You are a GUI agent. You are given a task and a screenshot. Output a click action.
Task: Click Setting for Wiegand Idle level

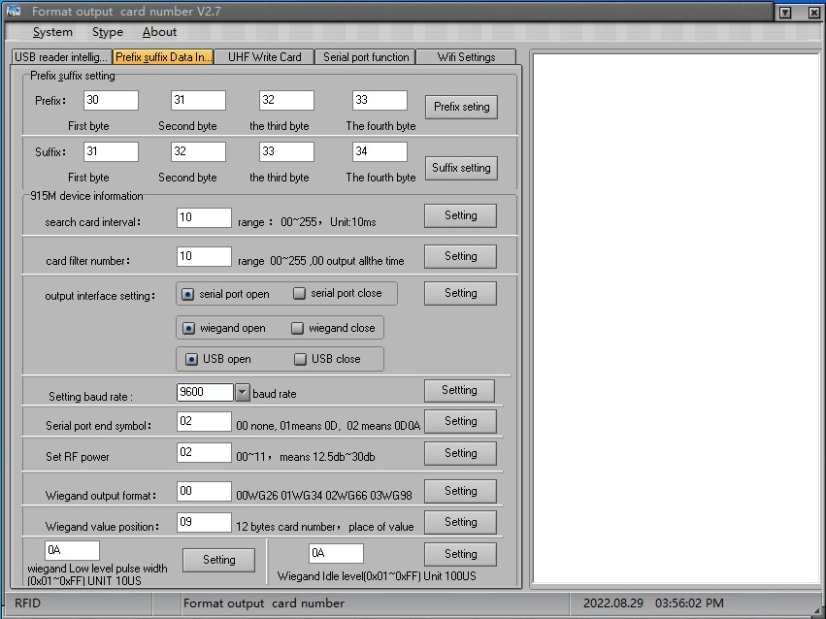459,553
